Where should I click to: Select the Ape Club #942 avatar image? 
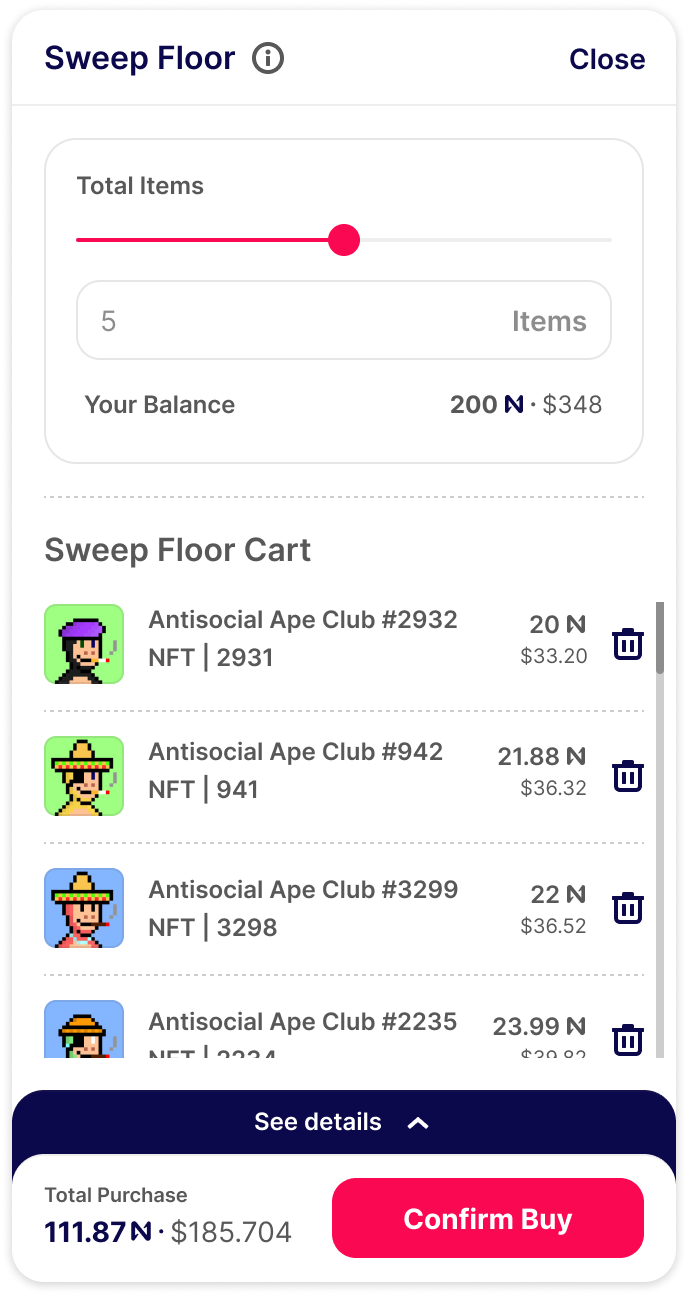pos(84,776)
